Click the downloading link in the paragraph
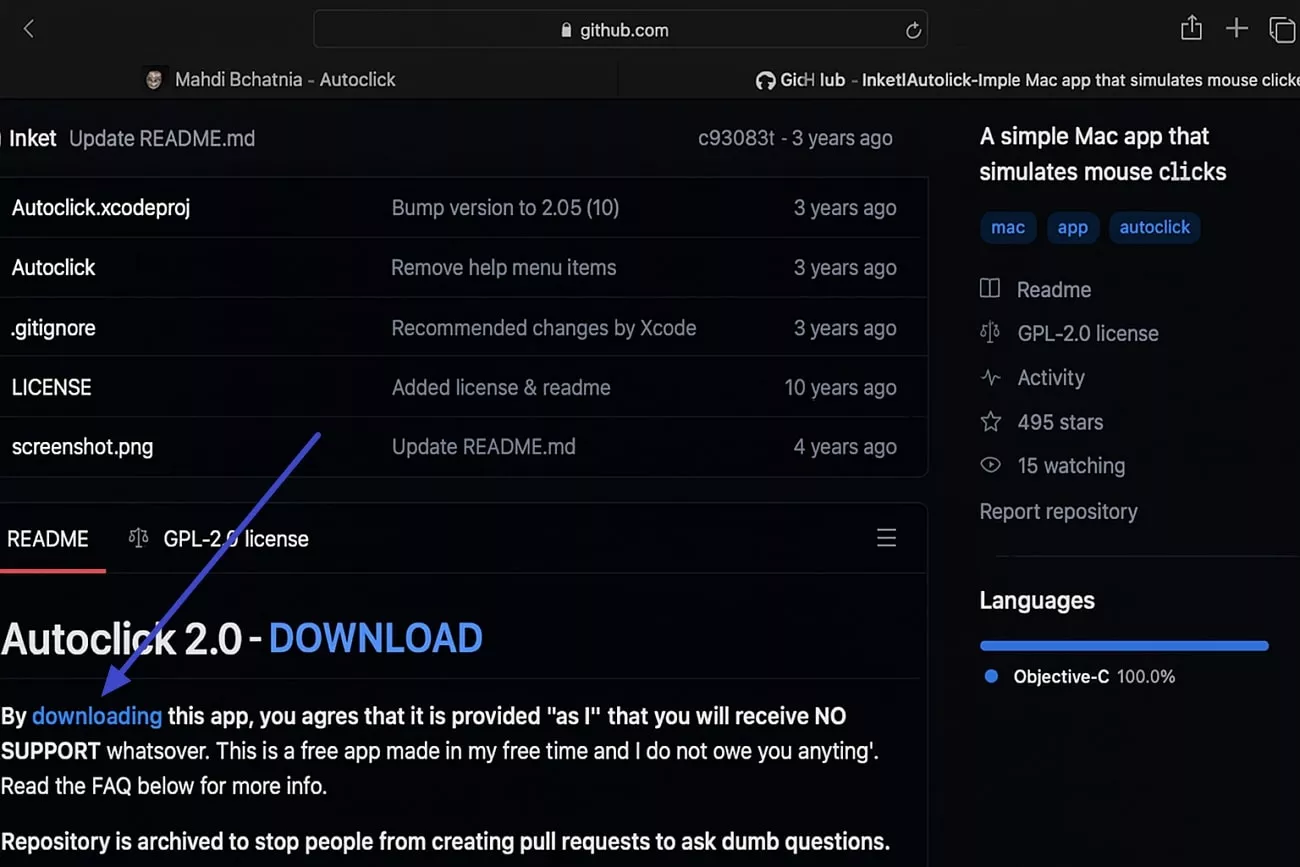 click(x=97, y=716)
